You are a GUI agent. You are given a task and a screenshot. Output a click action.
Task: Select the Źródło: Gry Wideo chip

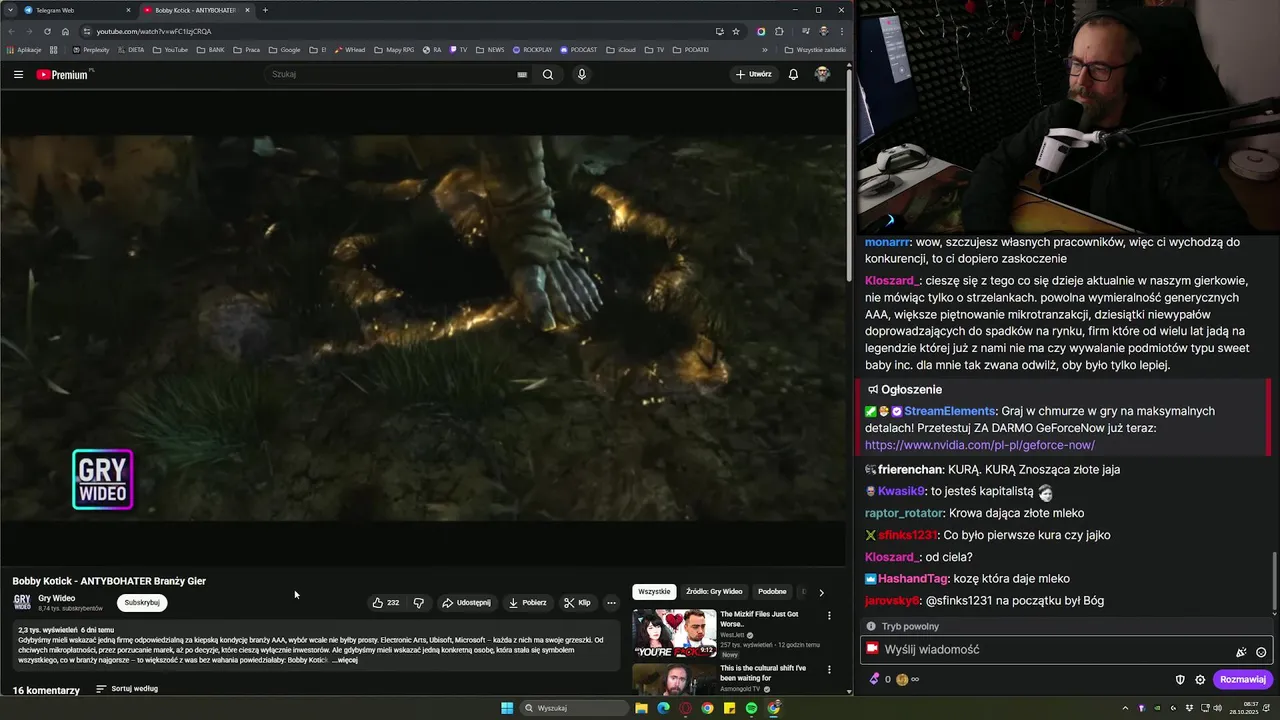(x=714, y=592)
